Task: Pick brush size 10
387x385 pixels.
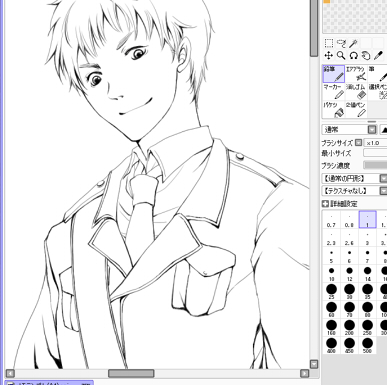Action: pyautogui.click(x=331, y=274)
